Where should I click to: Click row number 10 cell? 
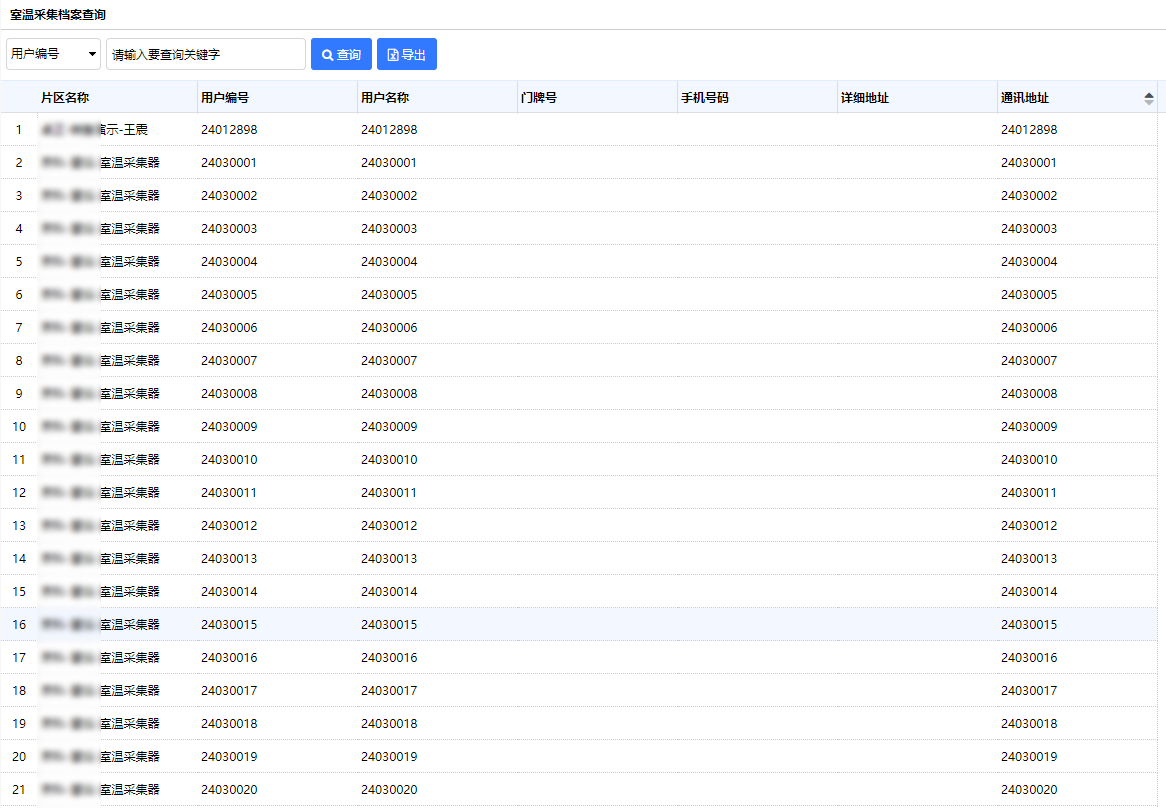click(x=19, y=427)
